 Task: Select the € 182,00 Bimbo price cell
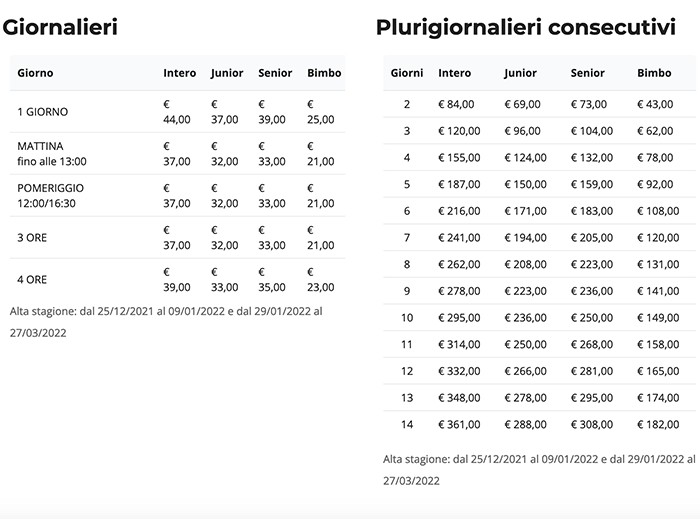click(x=656, y=424)
